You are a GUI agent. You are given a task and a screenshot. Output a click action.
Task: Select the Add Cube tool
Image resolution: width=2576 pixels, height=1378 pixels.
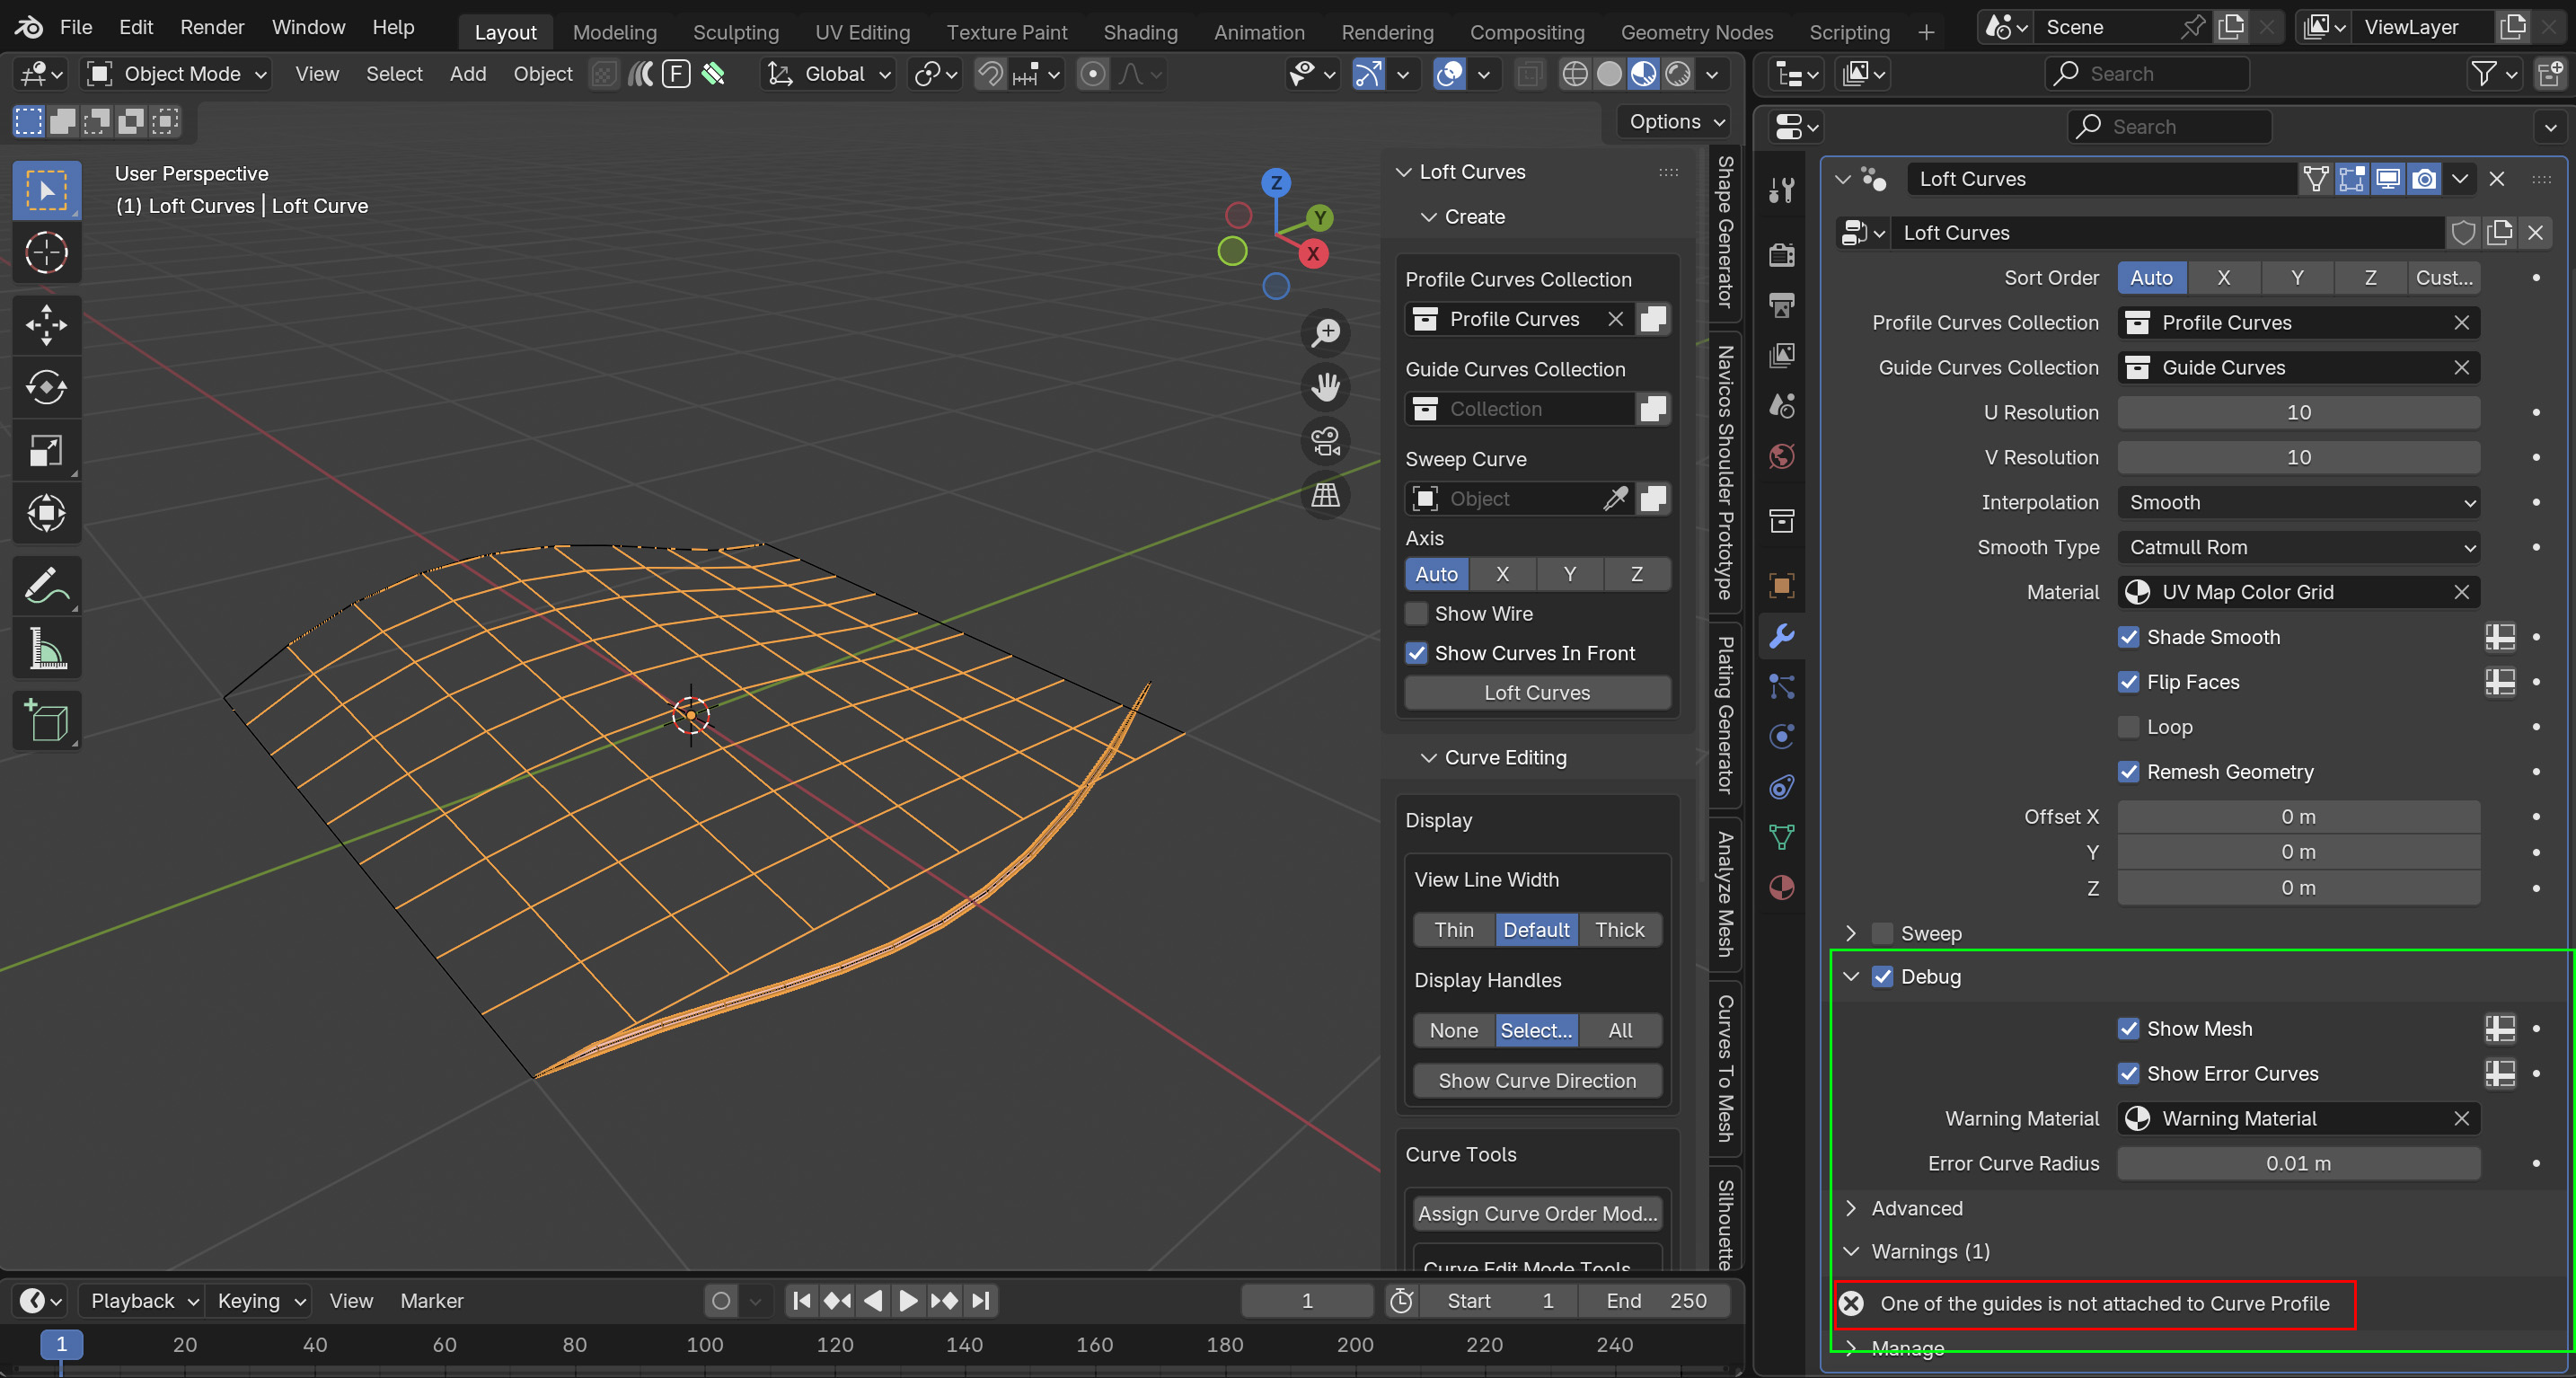[x=46, y=722]
